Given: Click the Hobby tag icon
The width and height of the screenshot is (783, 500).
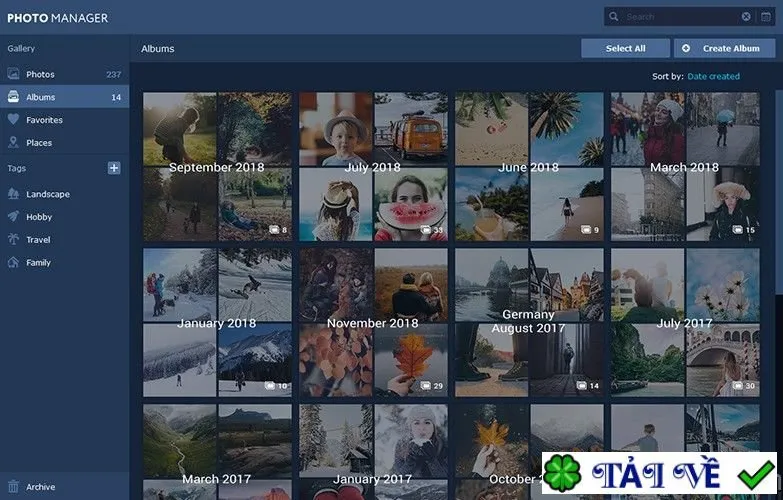Looking at the screenshot, I should coord(13,216).
